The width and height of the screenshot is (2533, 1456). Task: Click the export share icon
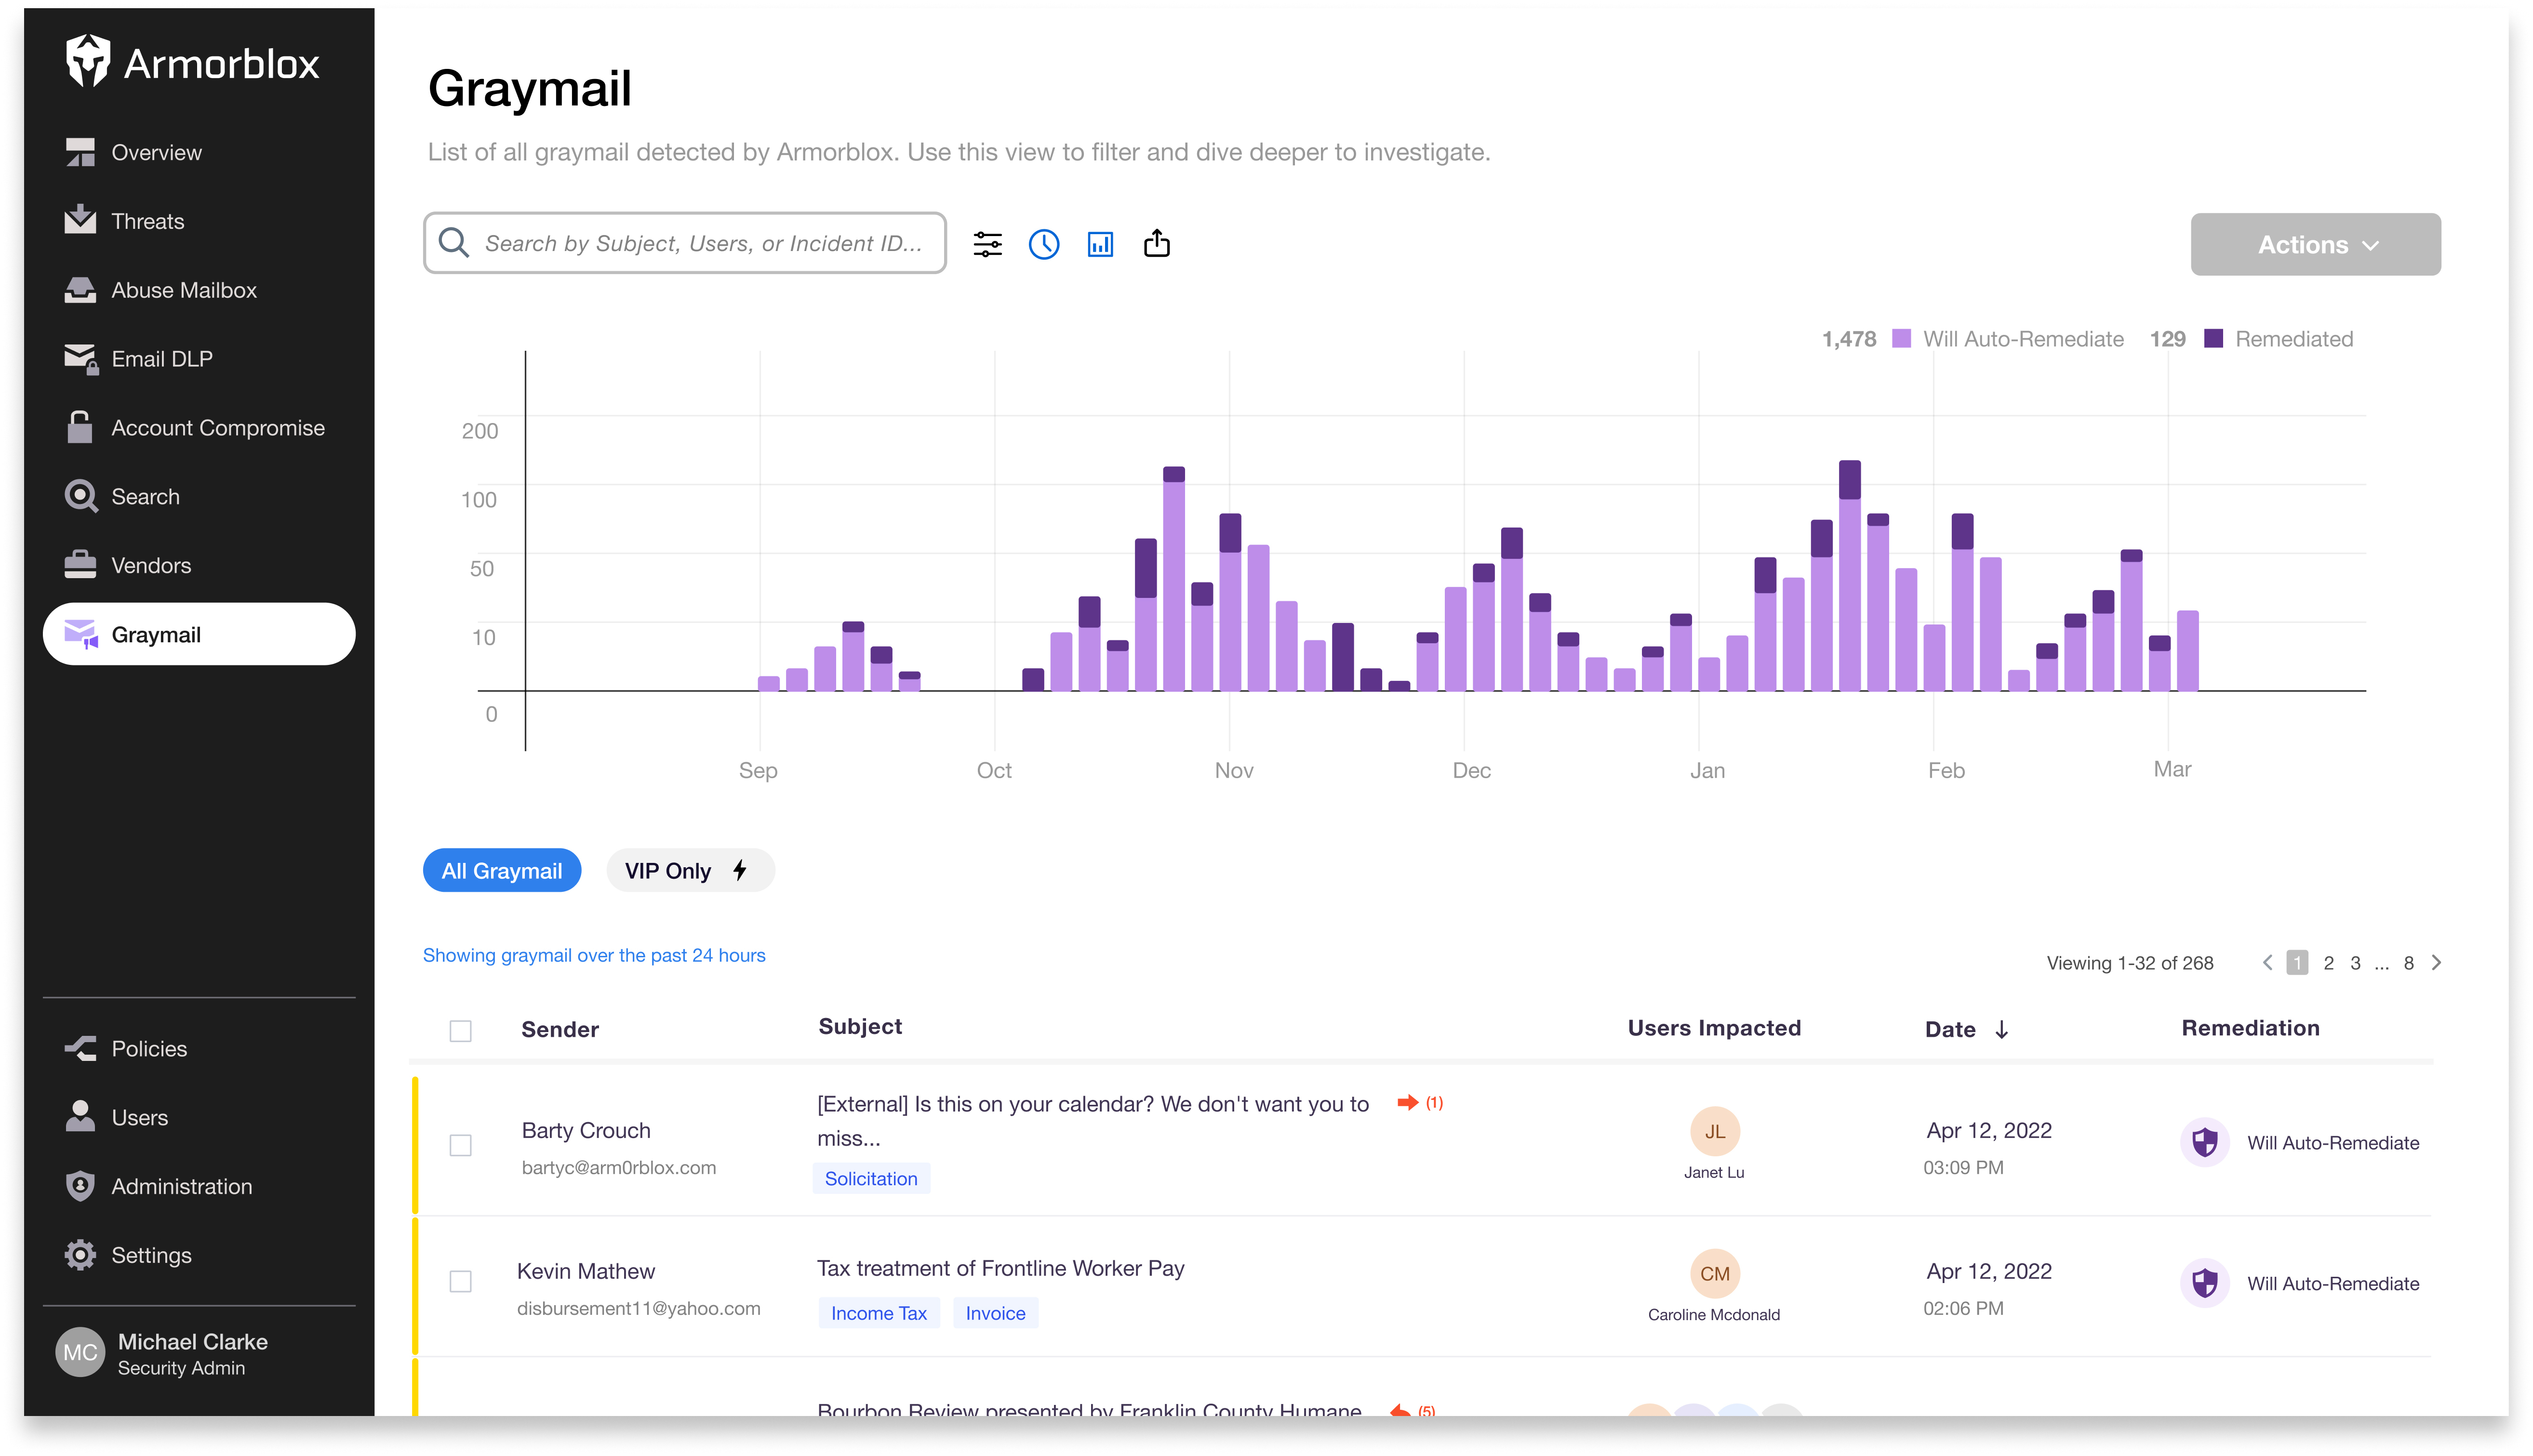pos(1156,244)
